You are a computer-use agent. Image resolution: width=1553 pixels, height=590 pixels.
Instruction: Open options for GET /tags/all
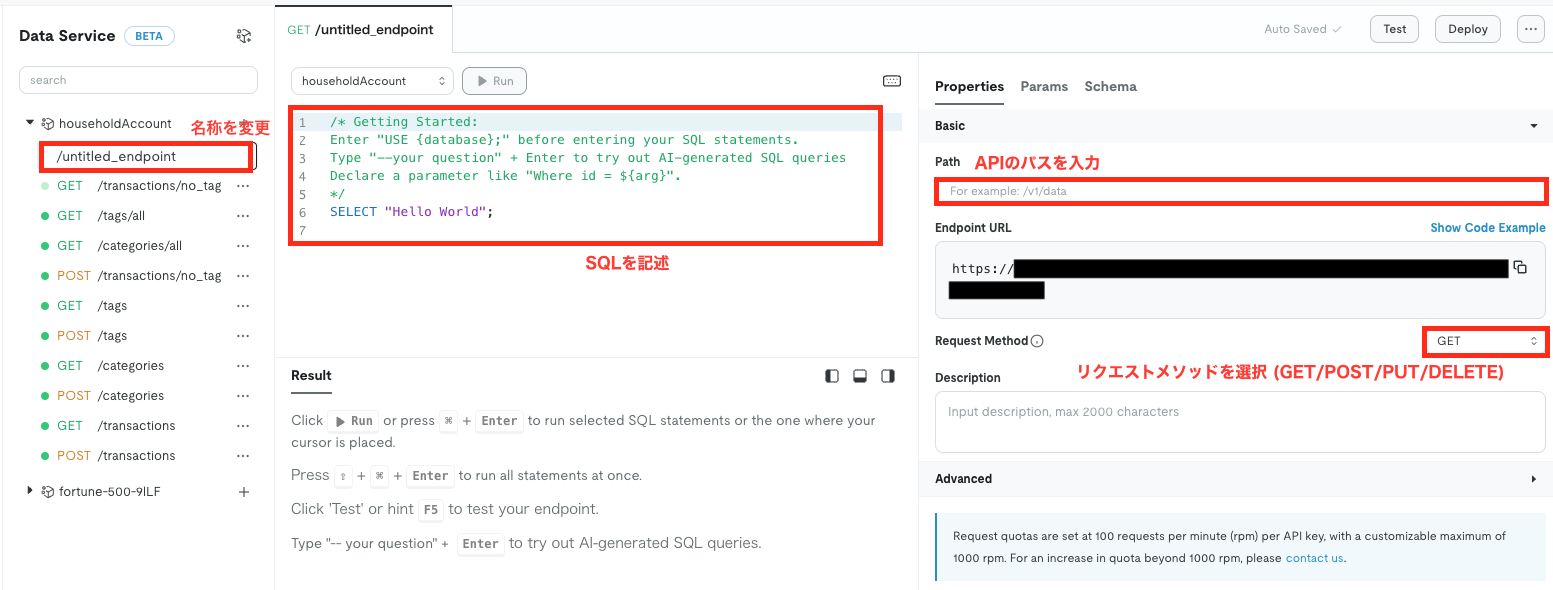pos(243,216)
